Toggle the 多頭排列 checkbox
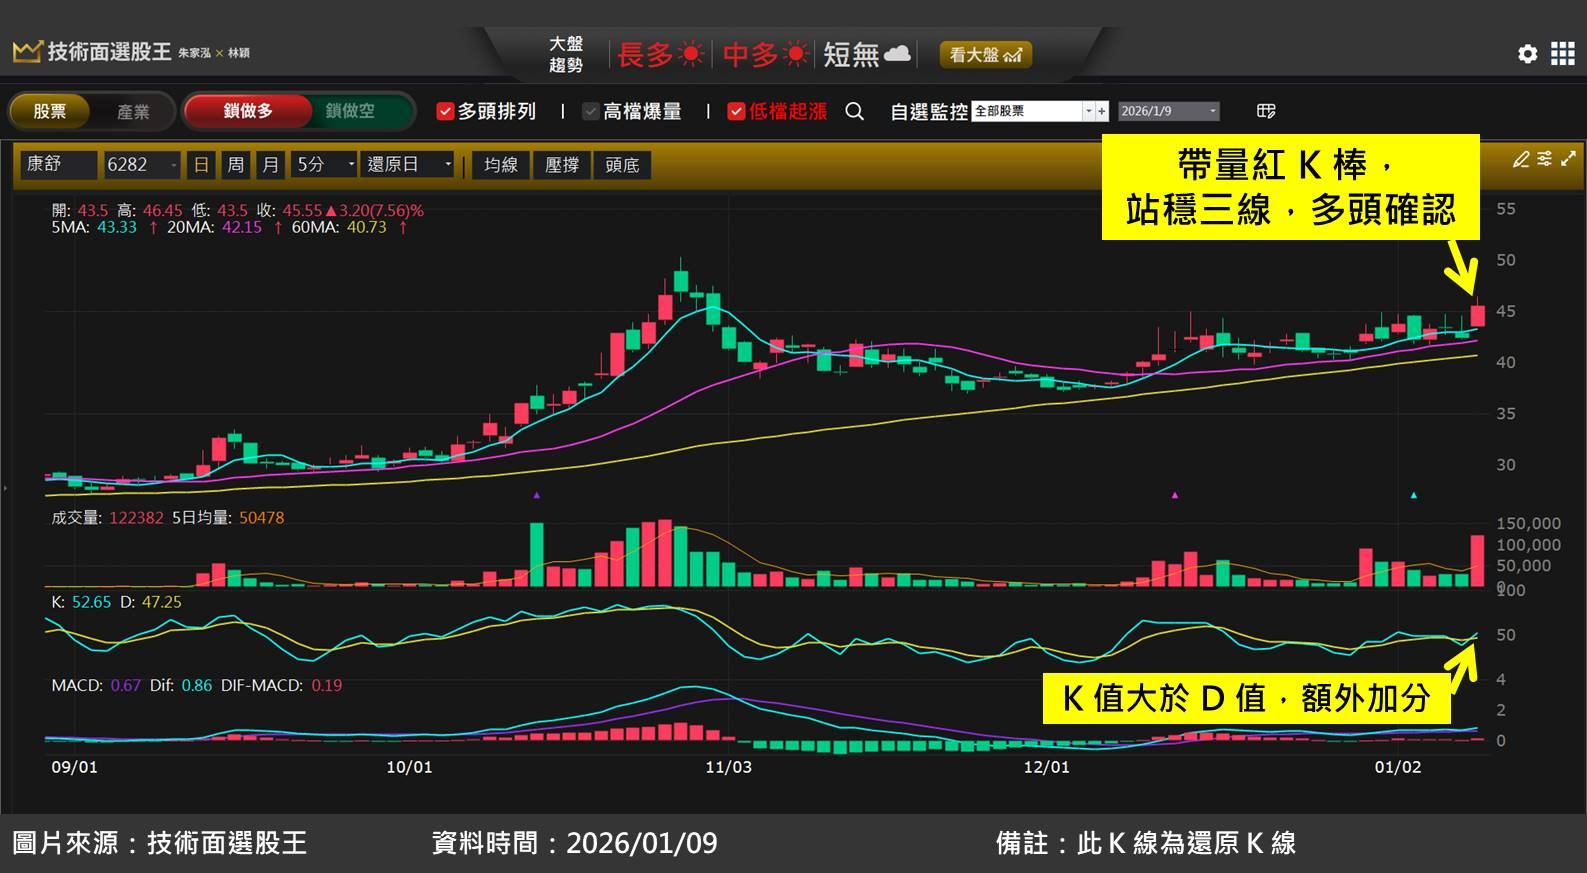Screen dimensions: 1587x873 coord(445,111)
